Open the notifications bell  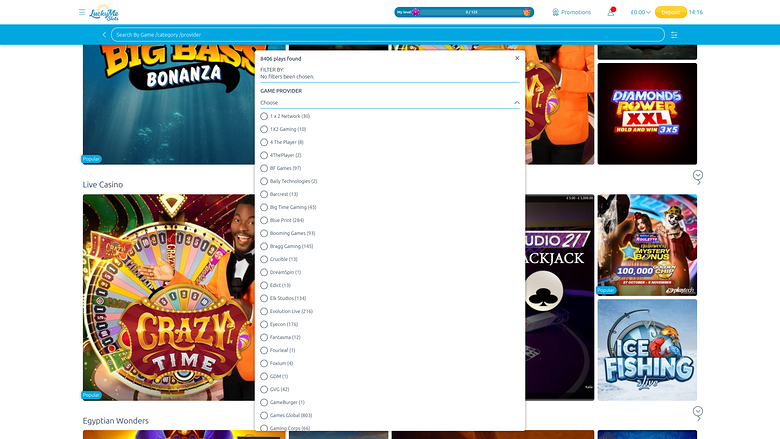coord(611,12)
